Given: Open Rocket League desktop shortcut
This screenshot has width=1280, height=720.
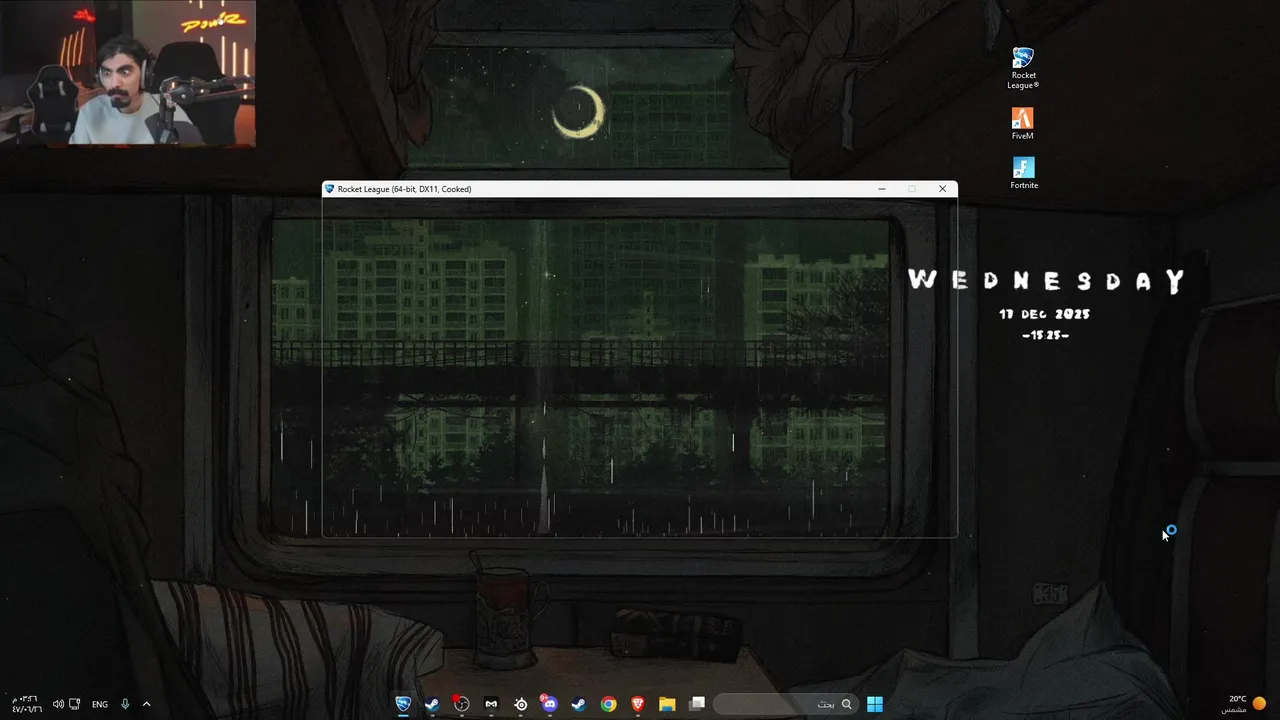Looking at the screenshot, I should (x=1022, y=68).
